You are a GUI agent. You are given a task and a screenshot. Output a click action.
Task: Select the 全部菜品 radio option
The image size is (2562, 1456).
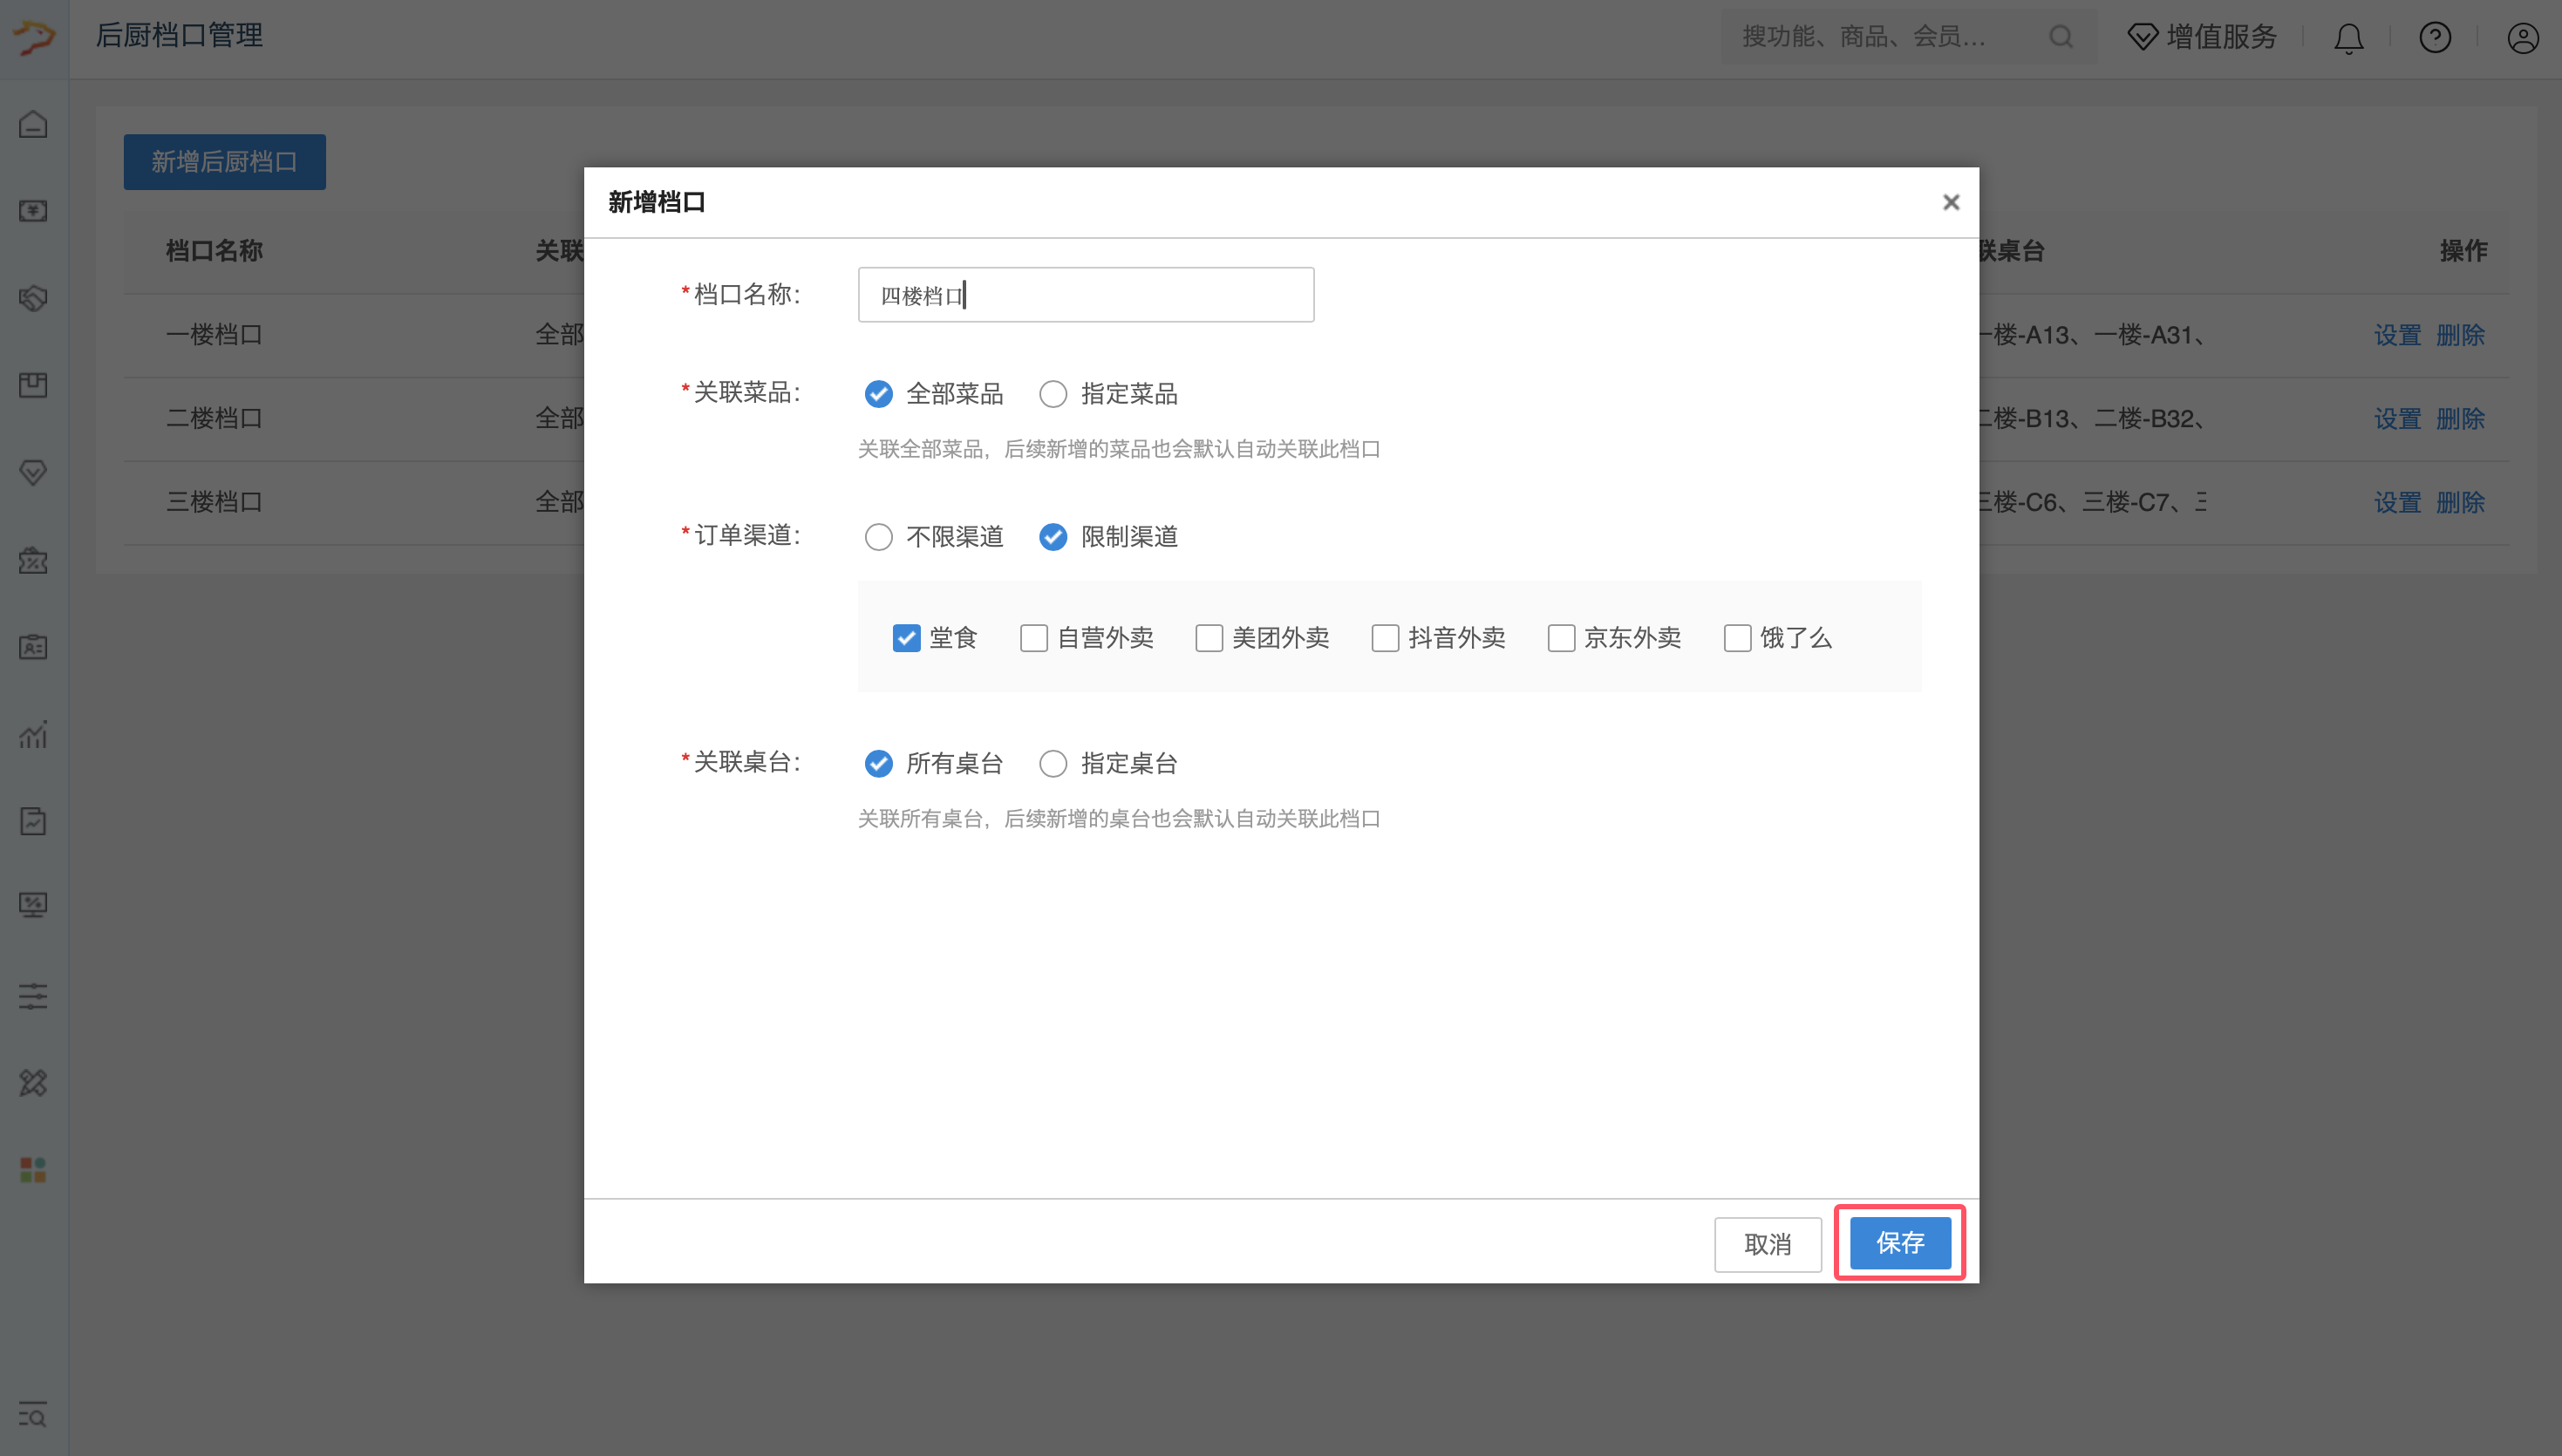coord(878,394)
